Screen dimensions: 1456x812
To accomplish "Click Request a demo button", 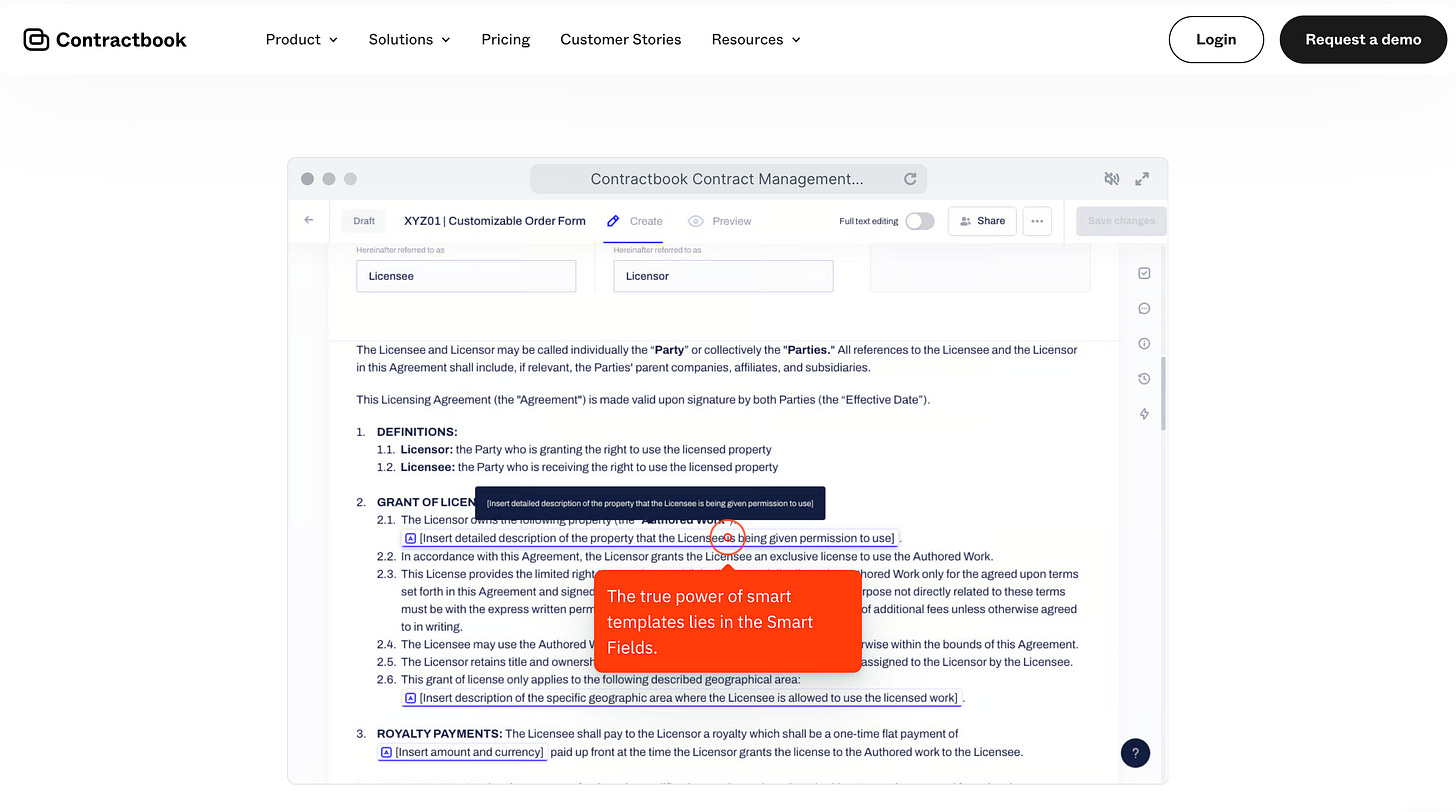I will click(x=1363, y=40).
